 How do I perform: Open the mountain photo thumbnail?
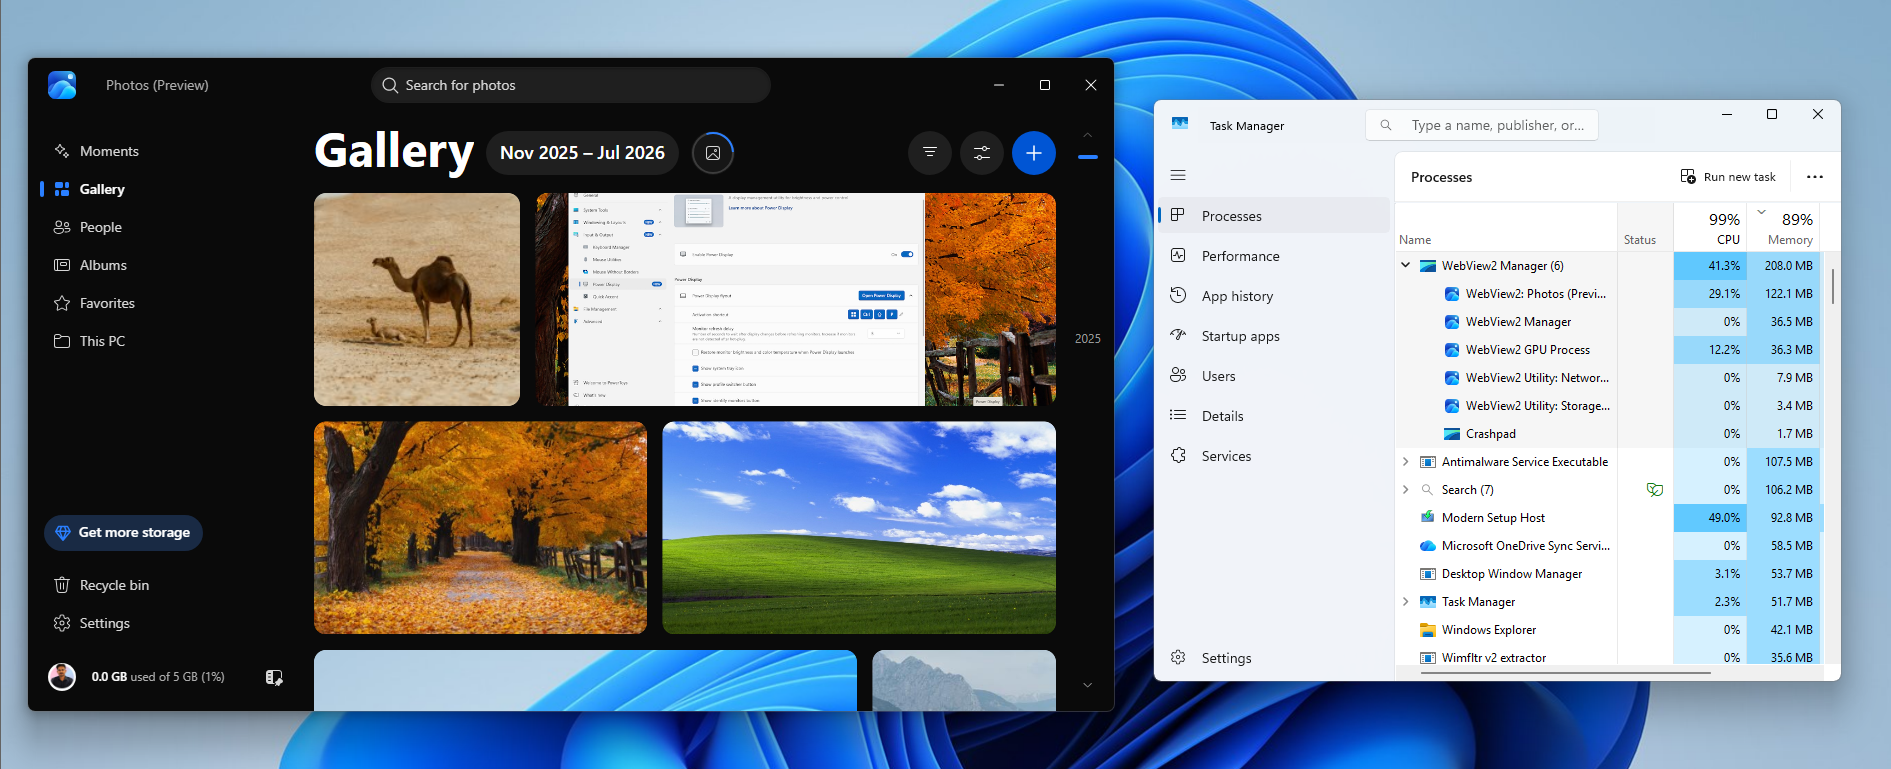964,680
